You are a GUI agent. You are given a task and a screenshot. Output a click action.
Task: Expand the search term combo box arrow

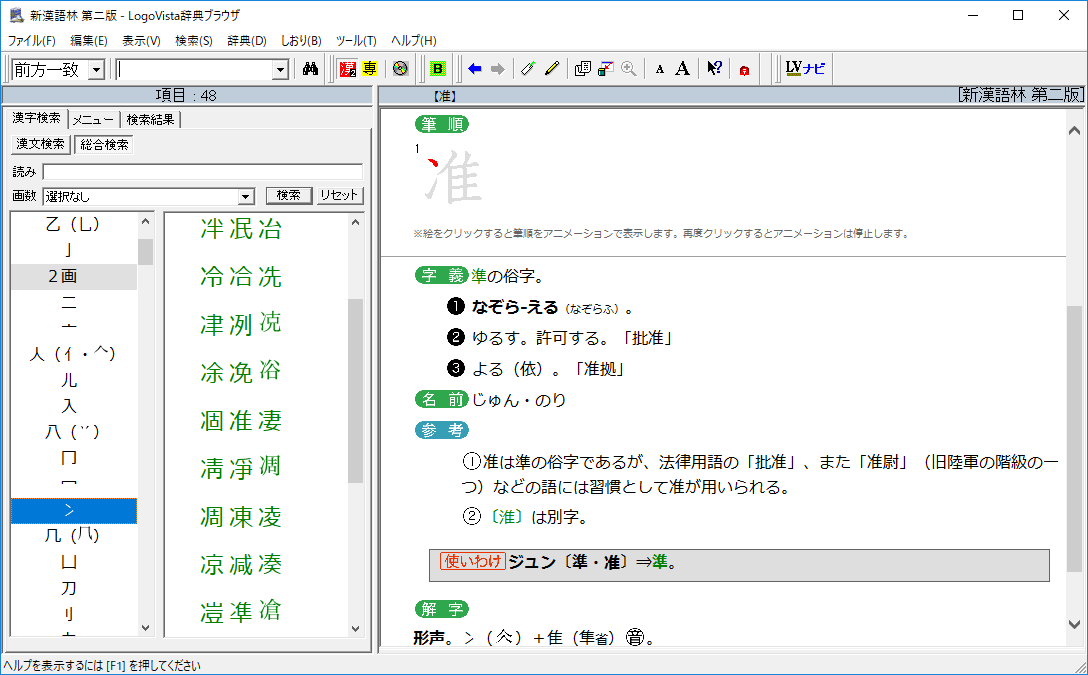(280, 69)
